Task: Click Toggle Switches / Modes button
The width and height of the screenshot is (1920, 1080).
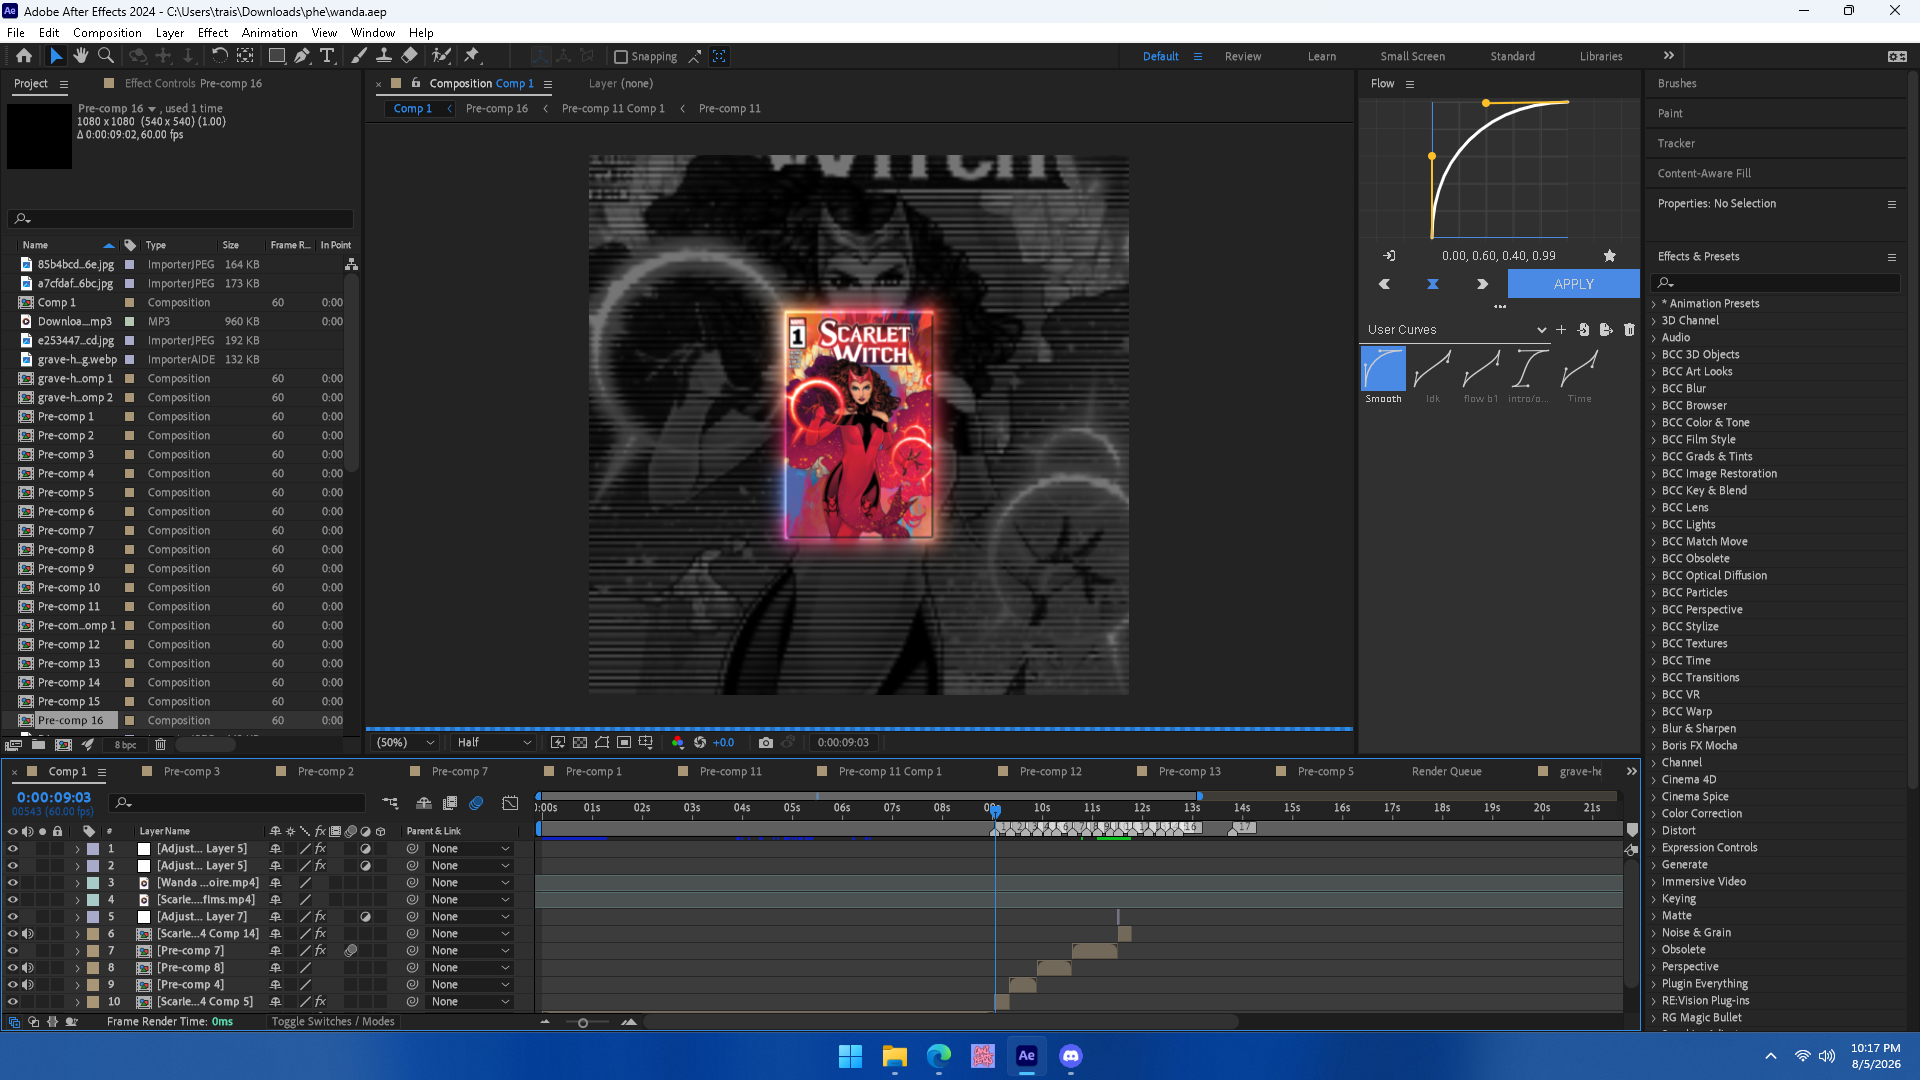Action: pyautogui.click(x=333, y=1022)
